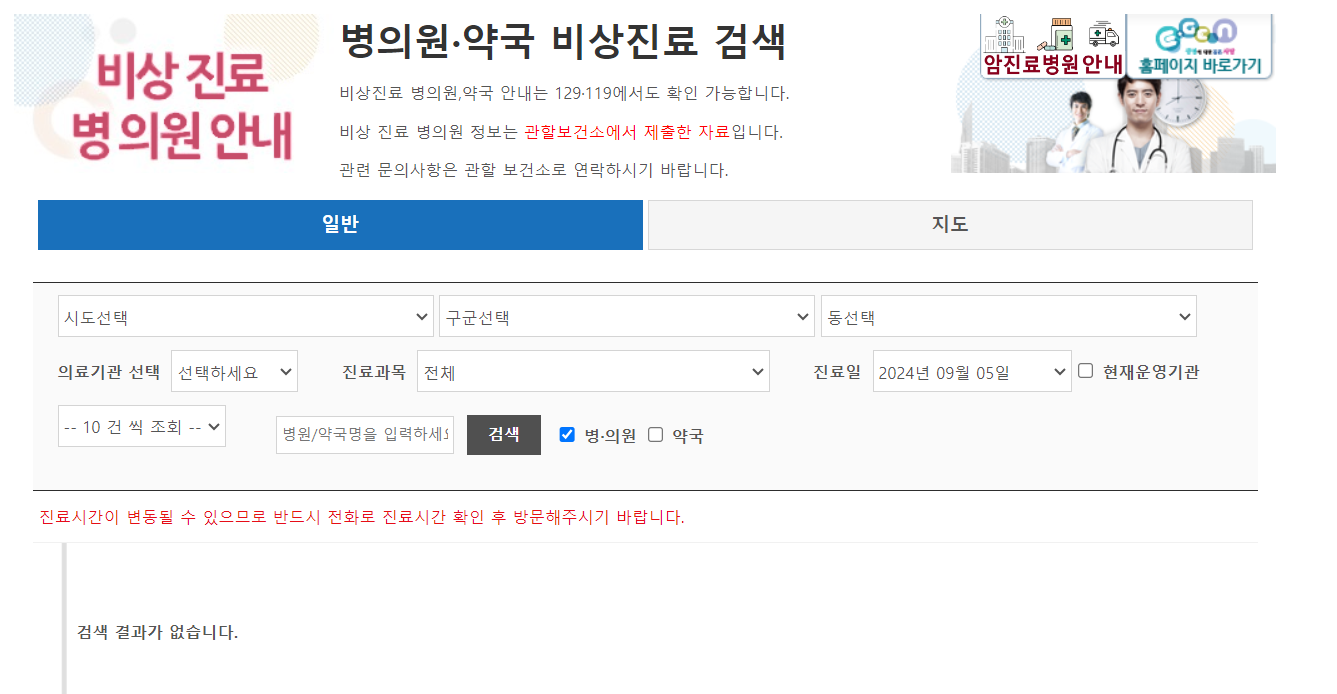Open the 암진료병원안내 banner
Screen dimensions: 1337x694
[x=1053, y=40]
